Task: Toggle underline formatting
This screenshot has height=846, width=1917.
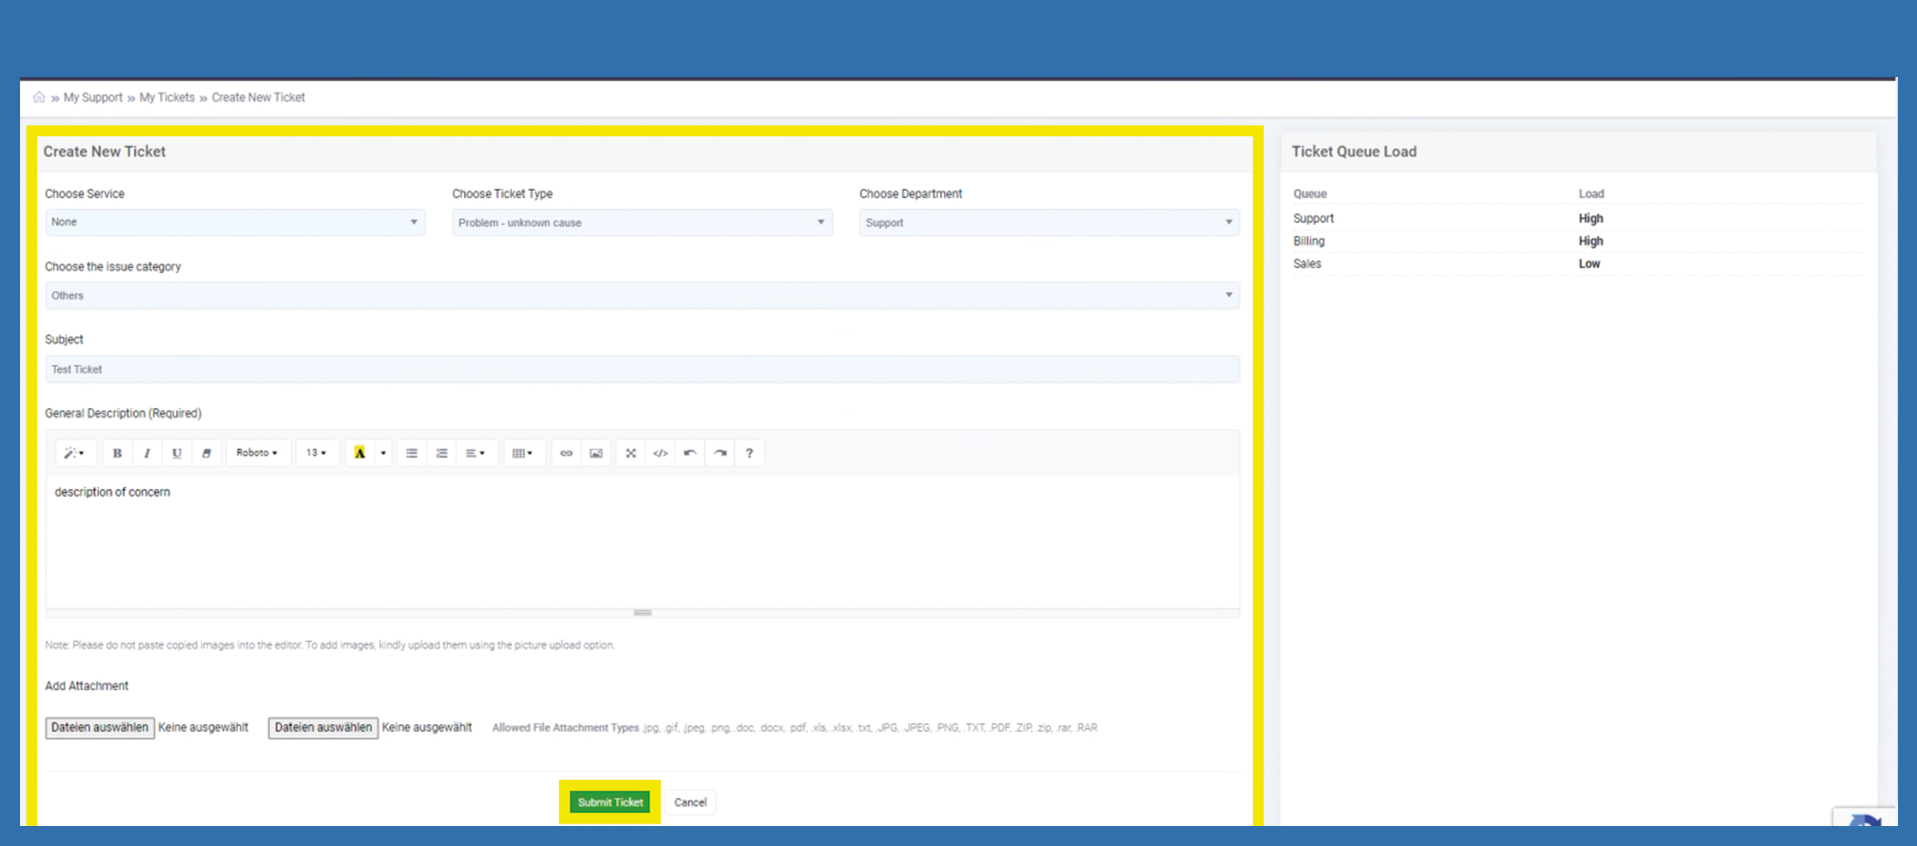Action: click(177, 453)
